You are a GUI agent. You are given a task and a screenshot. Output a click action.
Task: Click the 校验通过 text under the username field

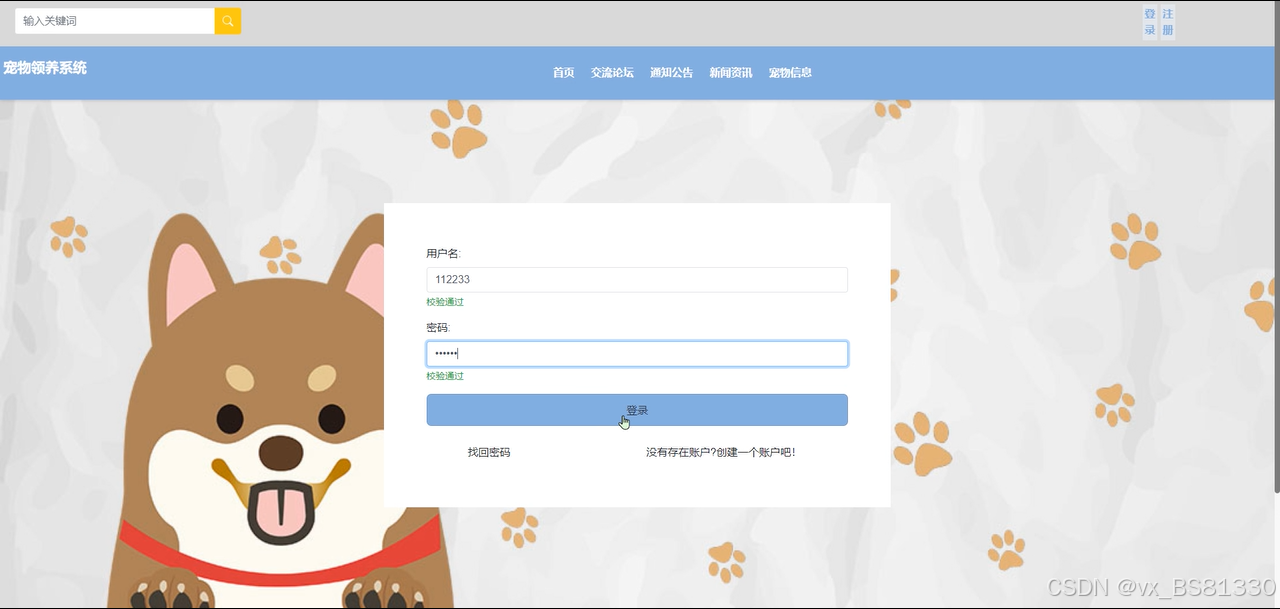[x=445, y=302]
